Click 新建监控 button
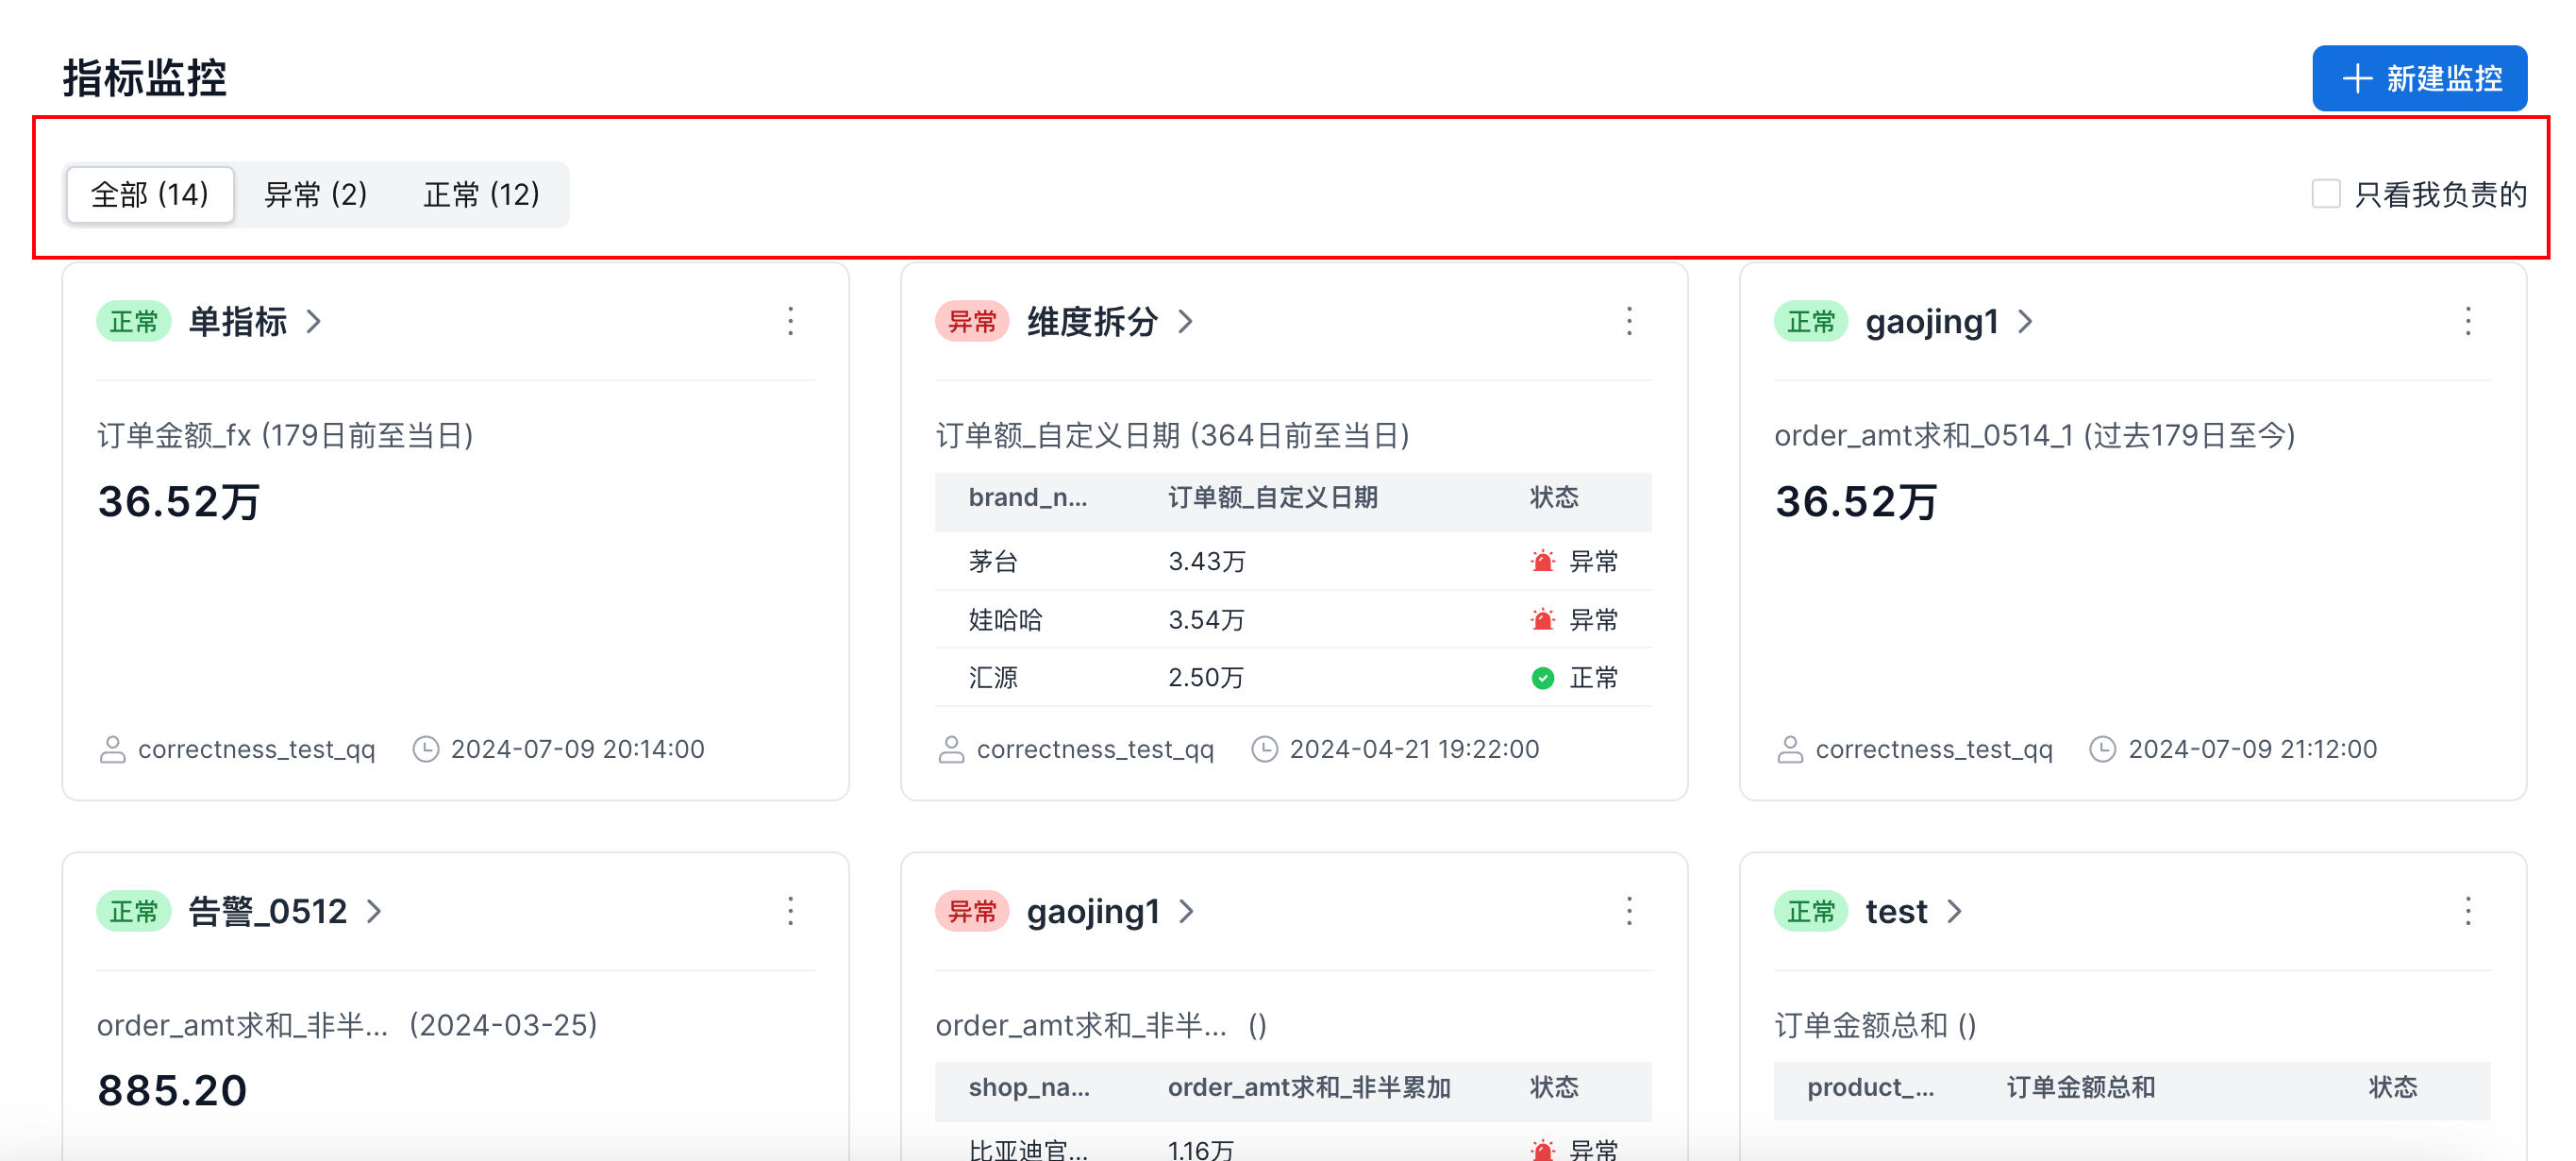The width and height of the screenshot is (2576, 1161). pos(2418,78)
